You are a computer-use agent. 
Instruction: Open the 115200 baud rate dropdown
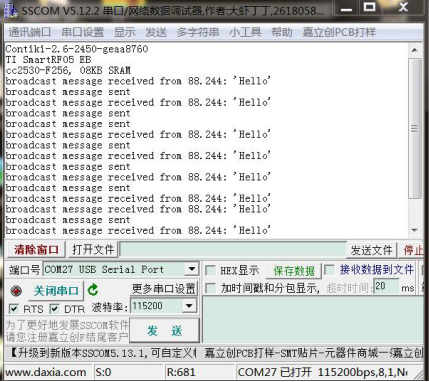[x=189, y=306]
